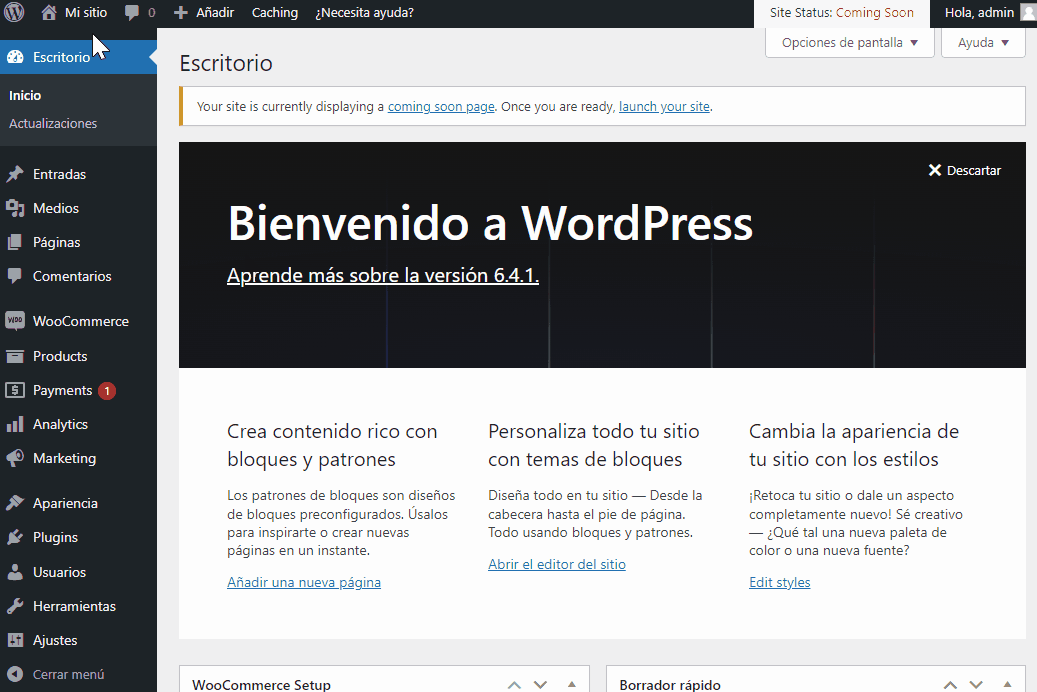
Task: Move WooCommerce Setup widget down
Action: click(540, 685)
